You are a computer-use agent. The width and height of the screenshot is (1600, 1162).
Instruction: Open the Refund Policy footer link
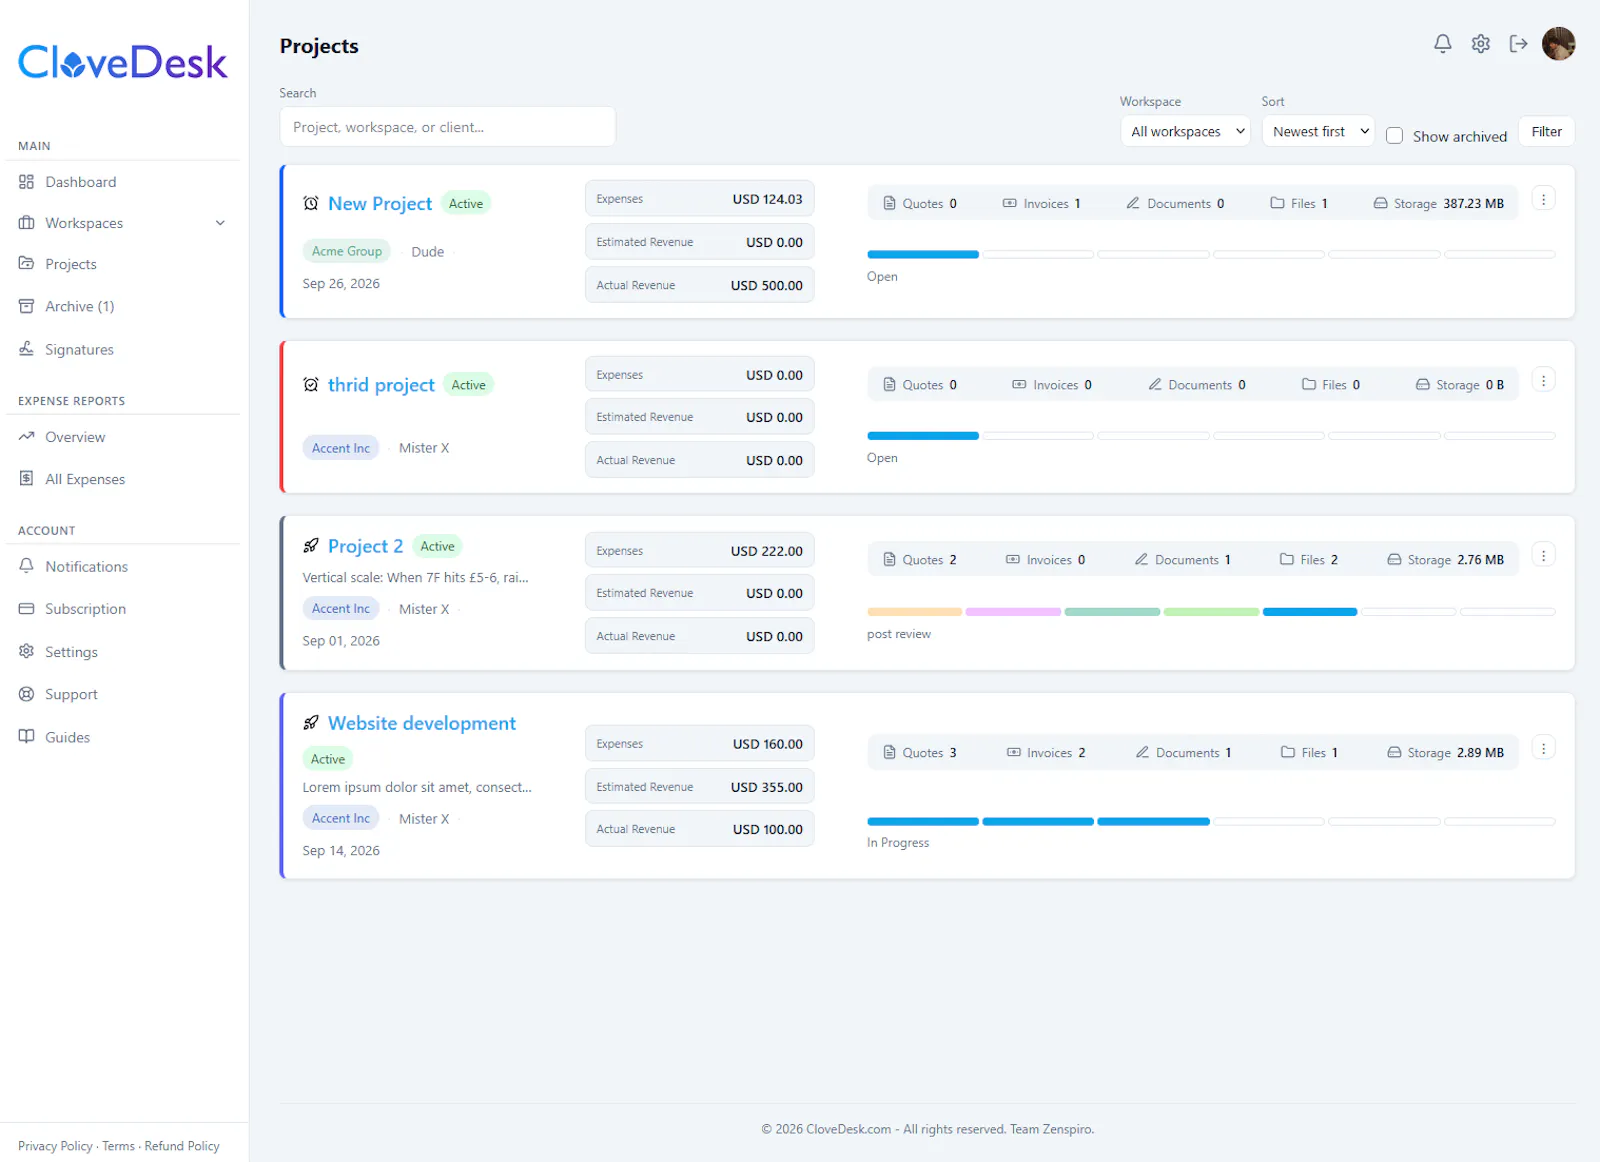(182, 1146)
